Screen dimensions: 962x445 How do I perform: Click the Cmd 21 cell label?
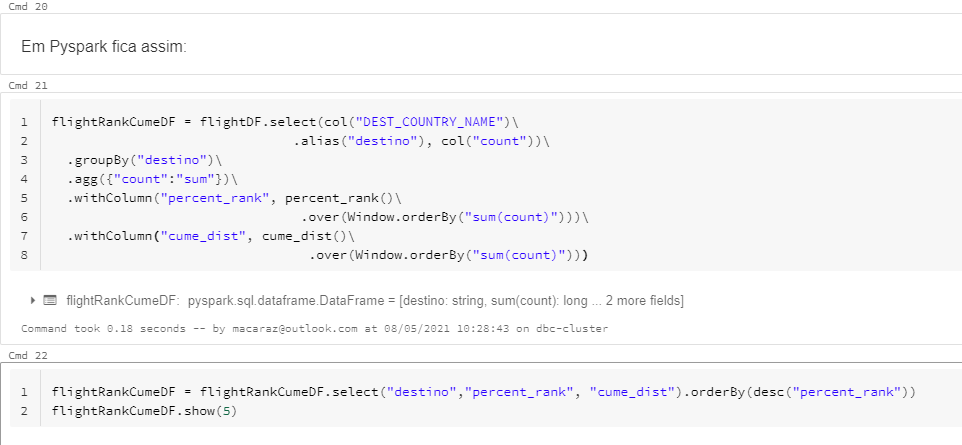(27, 85)
